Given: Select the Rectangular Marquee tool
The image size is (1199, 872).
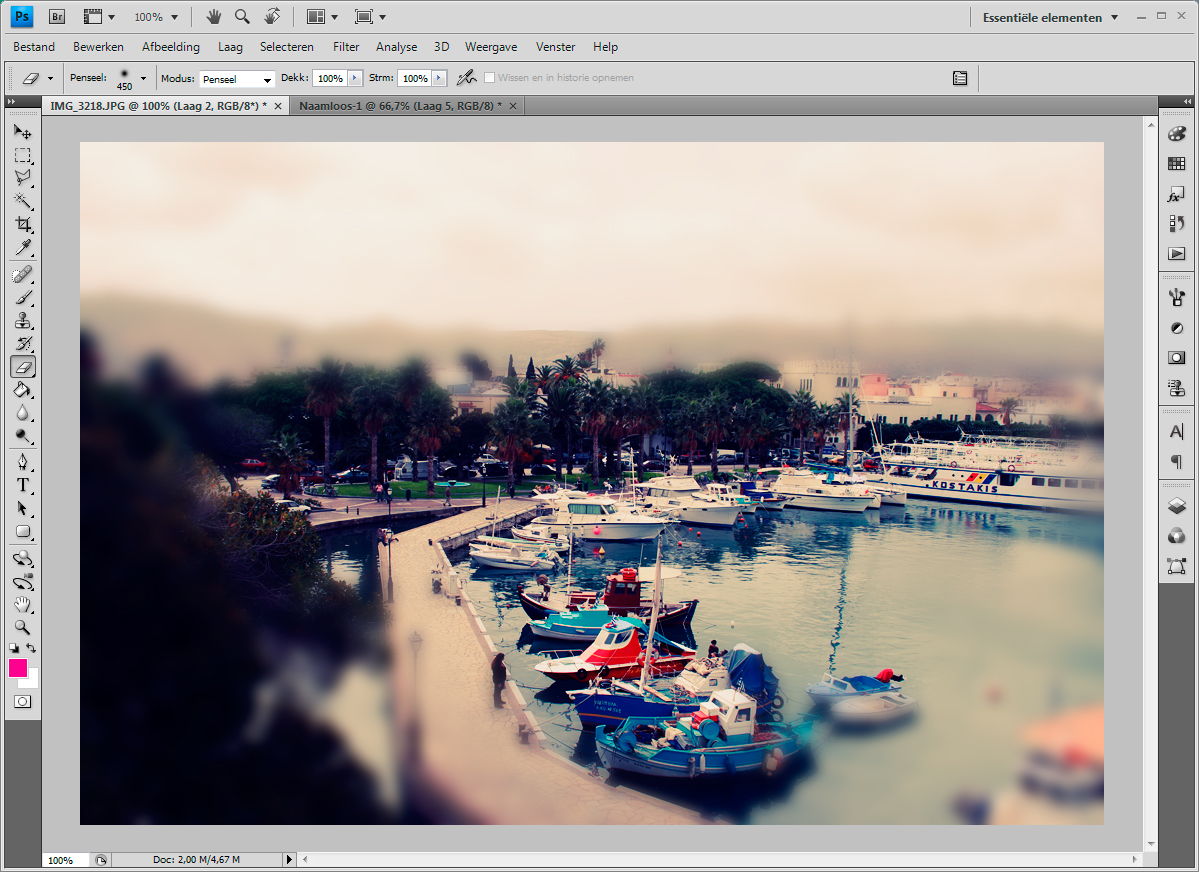Looking at the screenshot, I should (23, 155).
